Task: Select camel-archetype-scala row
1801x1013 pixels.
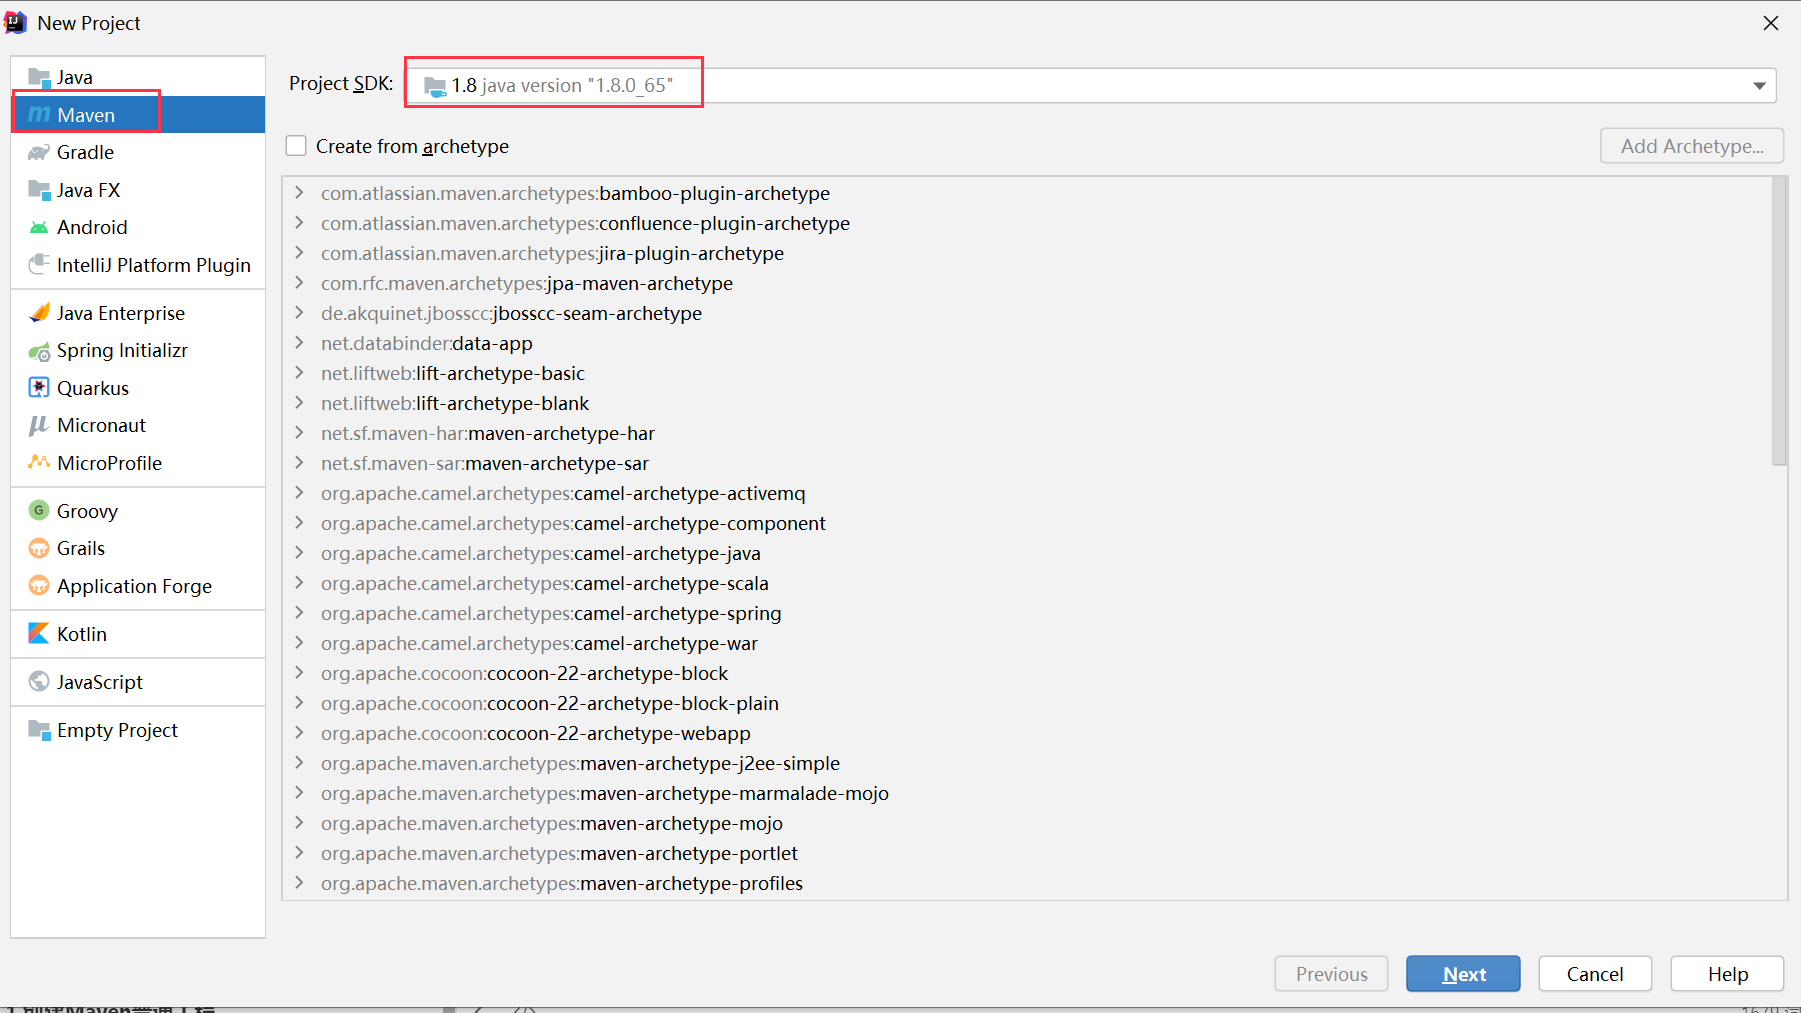Action: click(x=1027, y=583)
